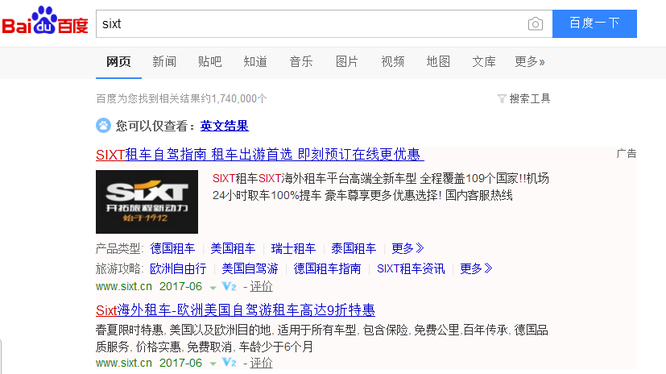Image resolution: width=666 pixels, height=374 pixels.
Task: Click the 德国租车 link
Action: click(x=172, y=248)
